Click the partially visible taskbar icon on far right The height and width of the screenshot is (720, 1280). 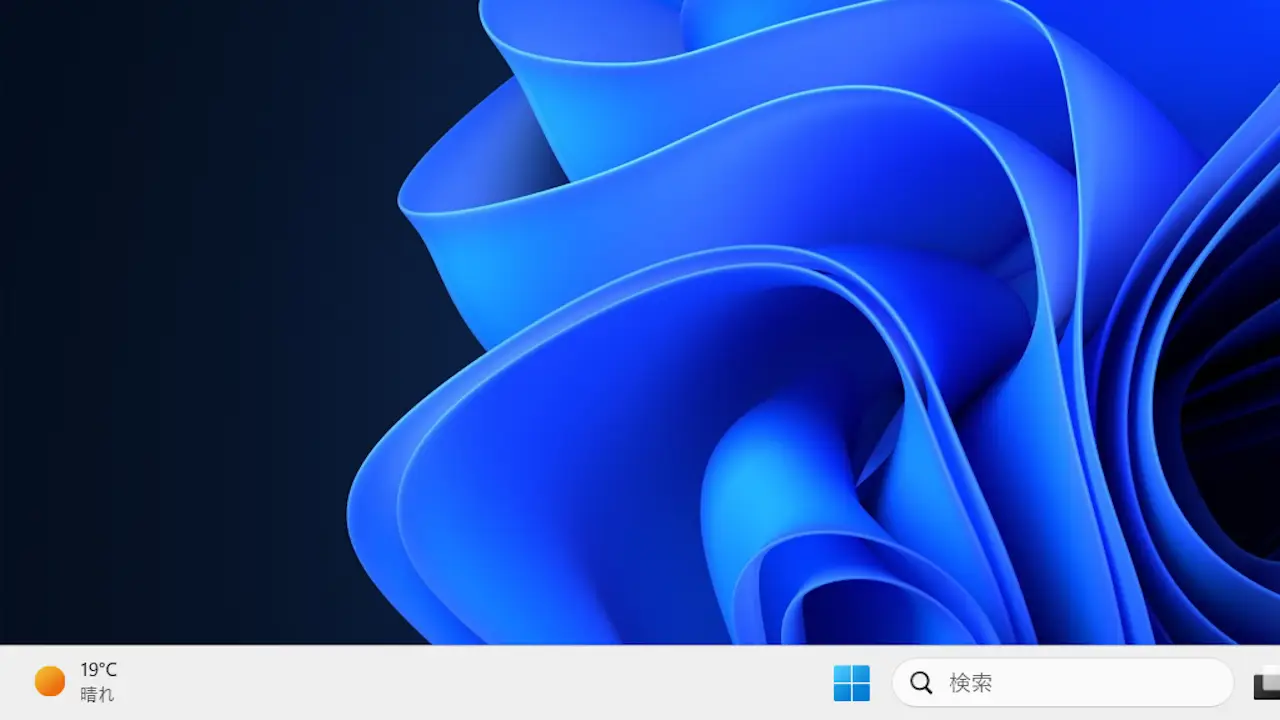[x=1269, y=687]
